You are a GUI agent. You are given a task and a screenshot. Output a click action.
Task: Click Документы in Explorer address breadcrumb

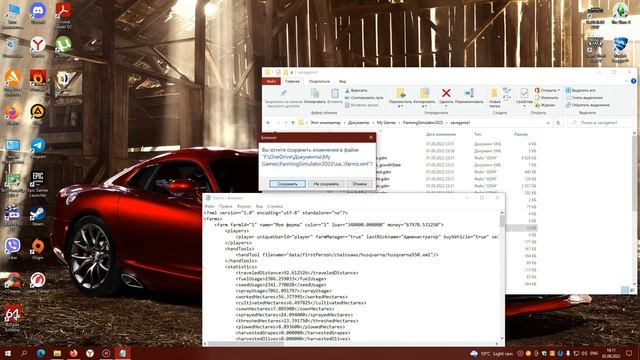tap(358, 122)
